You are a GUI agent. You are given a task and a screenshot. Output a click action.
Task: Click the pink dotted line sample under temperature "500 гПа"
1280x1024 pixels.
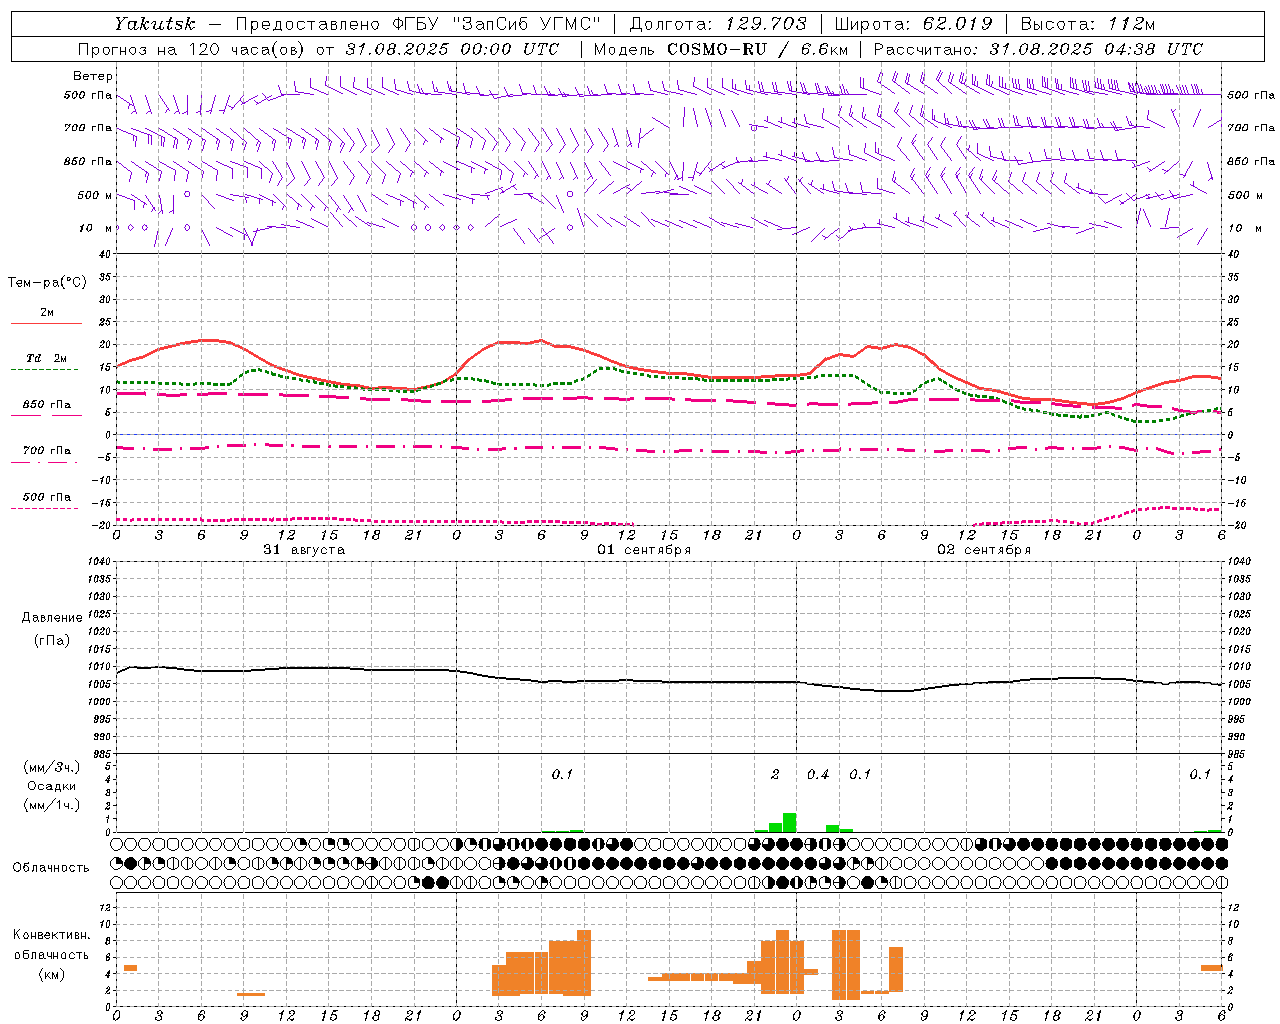44,508
